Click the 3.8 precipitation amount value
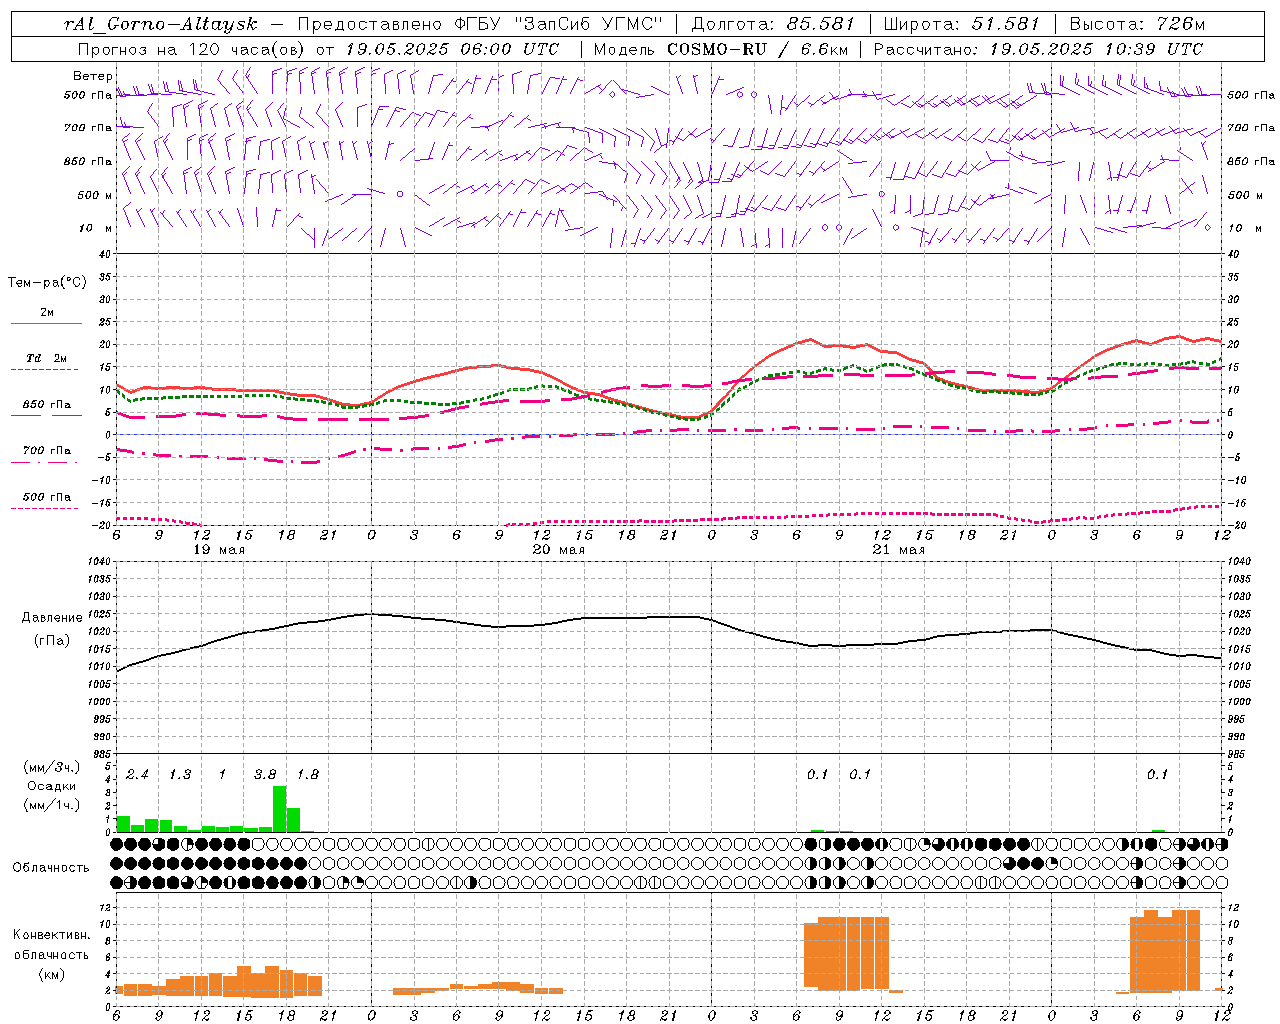Viewport: 1280px width, 1024px height. coord(265,775)
